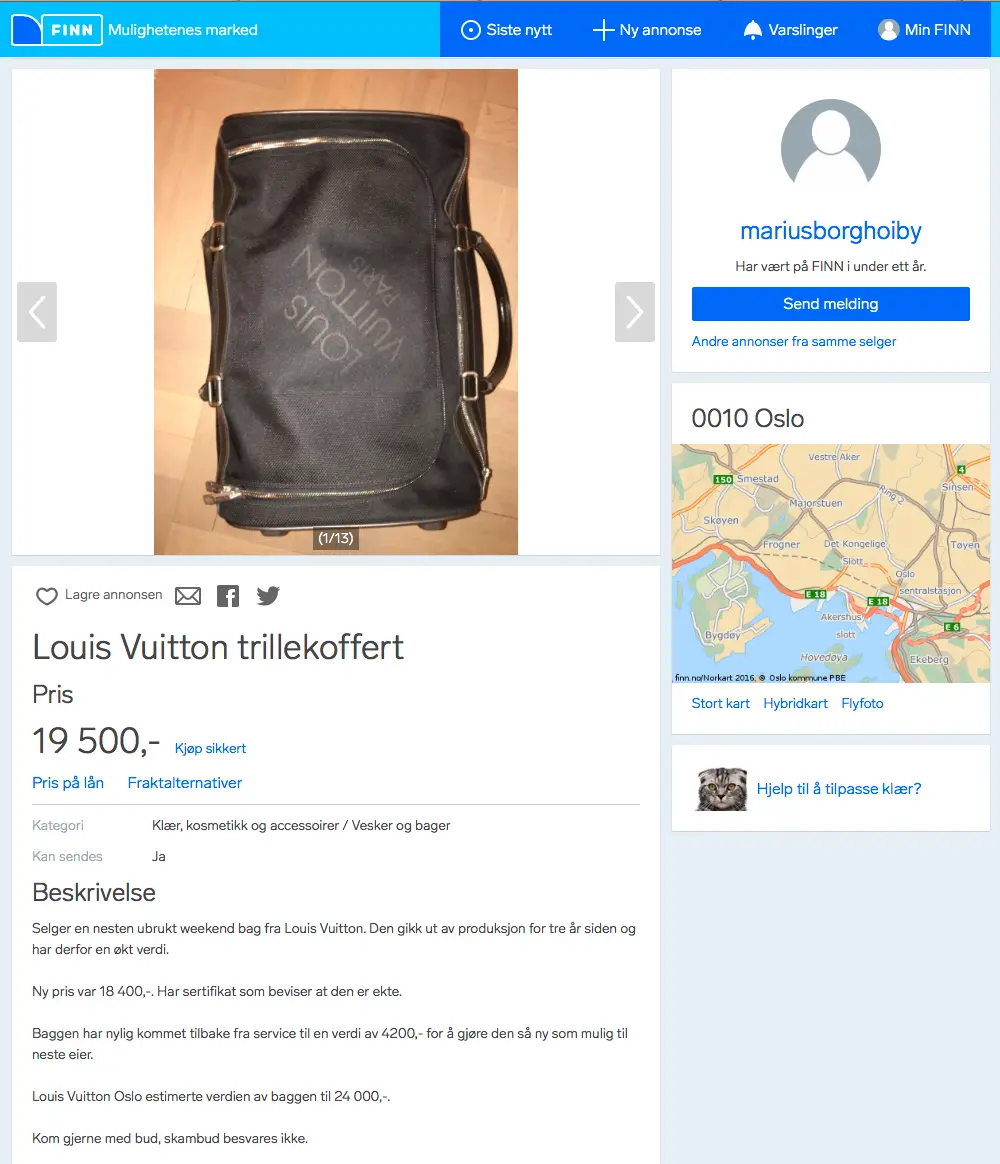This screenshot has width=1000, height=1164.
Task: Show previous photo with left arrow
Action: click(37, 312)
